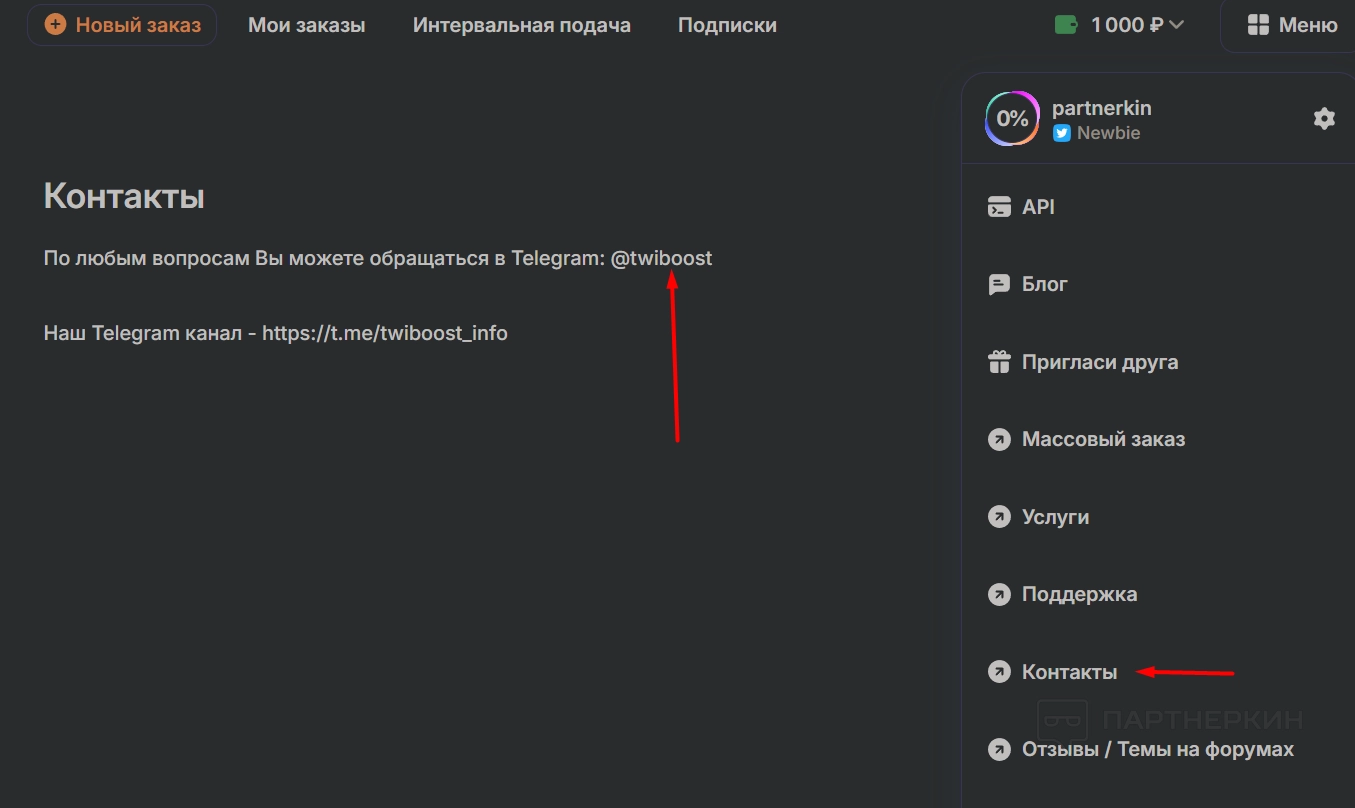Select Контакты menu item
This screenshot has width=1355, height=808.
pos(1069,672)
